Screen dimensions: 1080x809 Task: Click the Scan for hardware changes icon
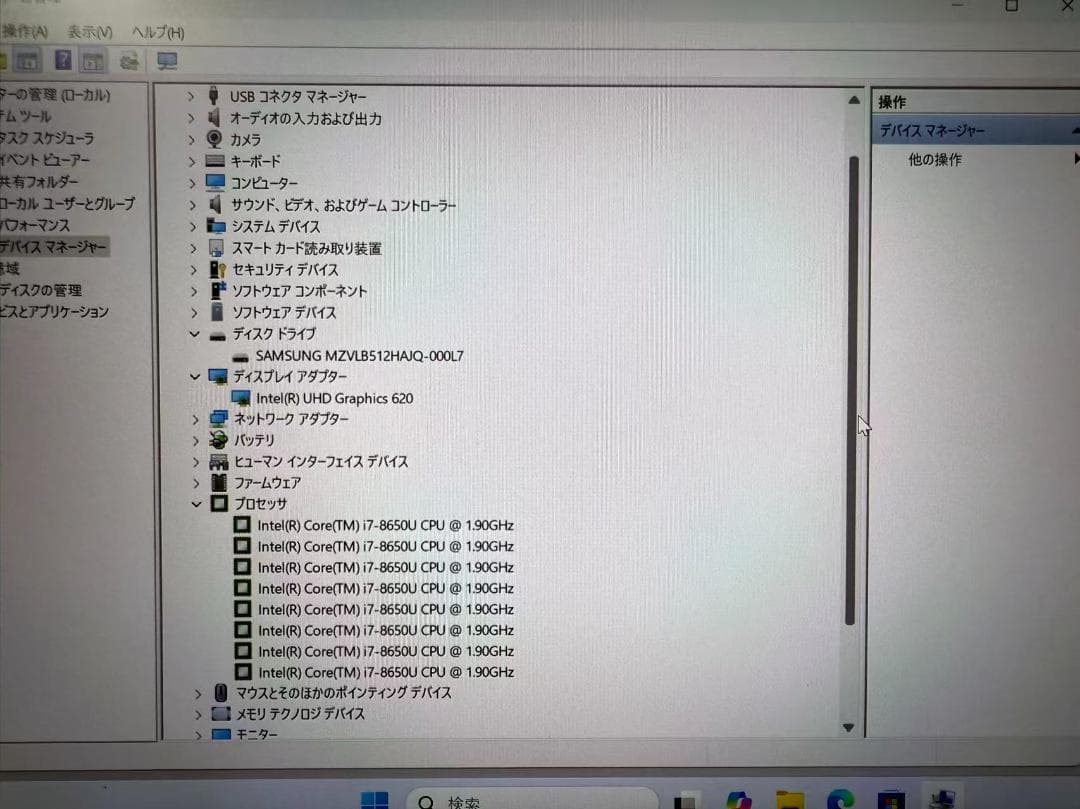pos(128,60)
